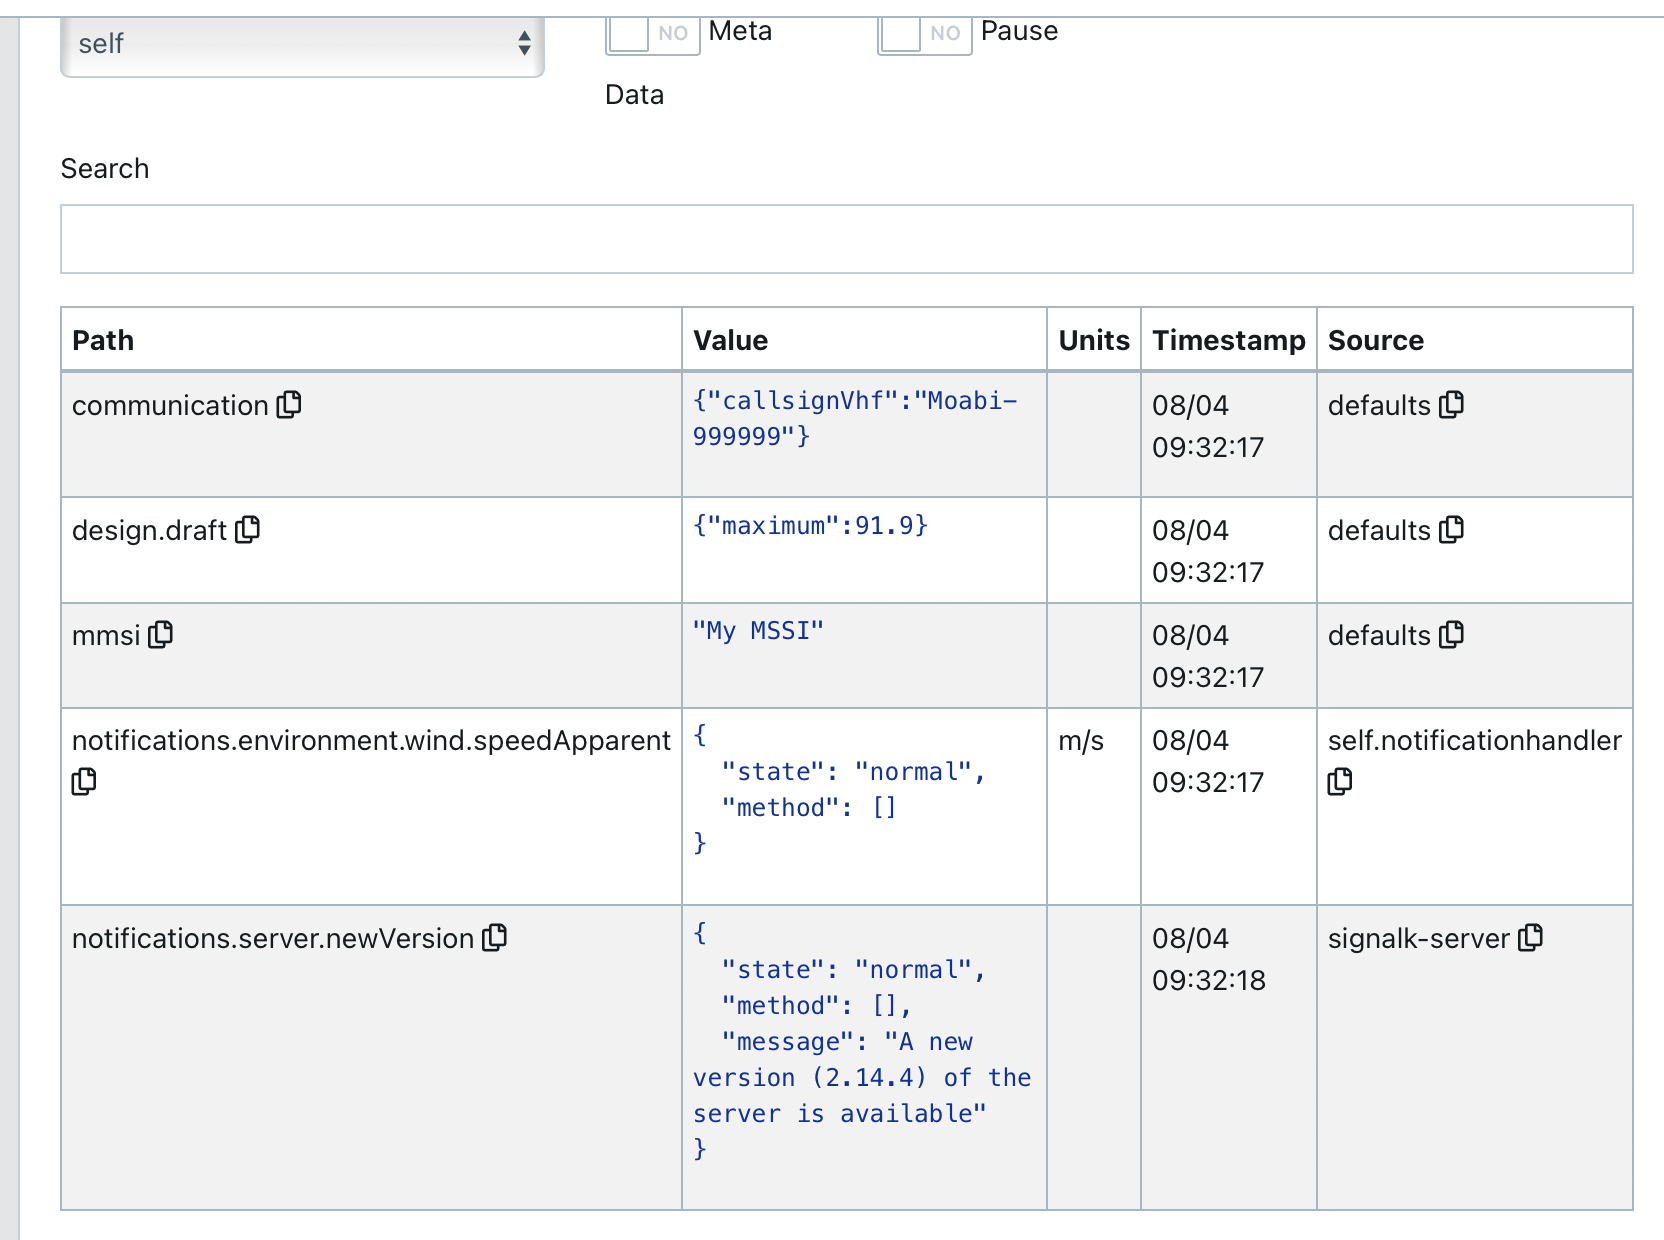1664x1240 pixels.
Task: Select the notifications.server.newVersion path text
Action: coord(273,939)
